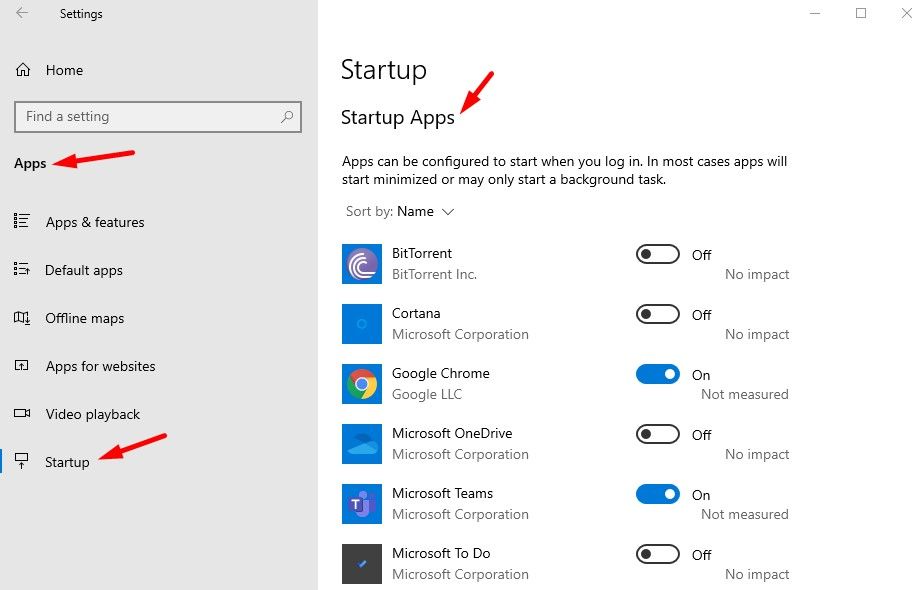Image resolution: width=920 pixels, height=590 pixels.
Task: Click the Google Chrome app icon
Action: tap(361, 384)
